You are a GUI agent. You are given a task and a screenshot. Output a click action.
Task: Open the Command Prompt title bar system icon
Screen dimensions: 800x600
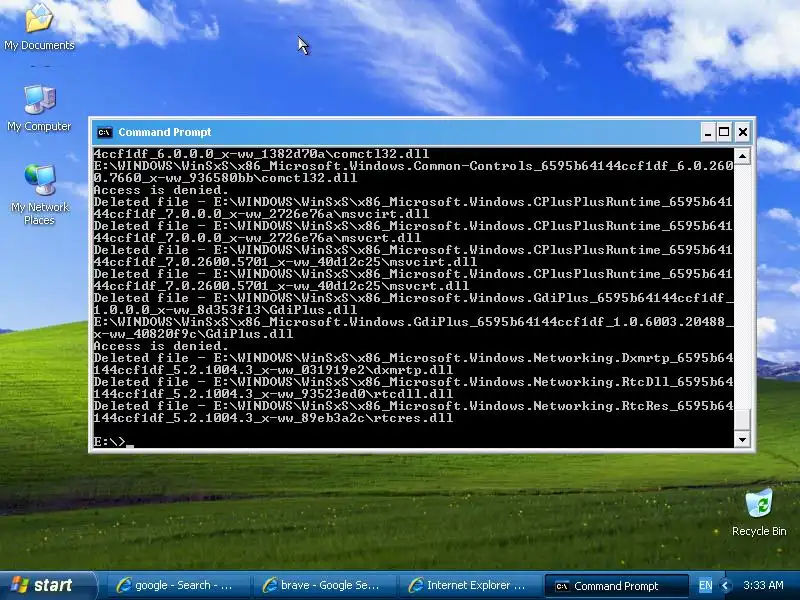(105, 132)
